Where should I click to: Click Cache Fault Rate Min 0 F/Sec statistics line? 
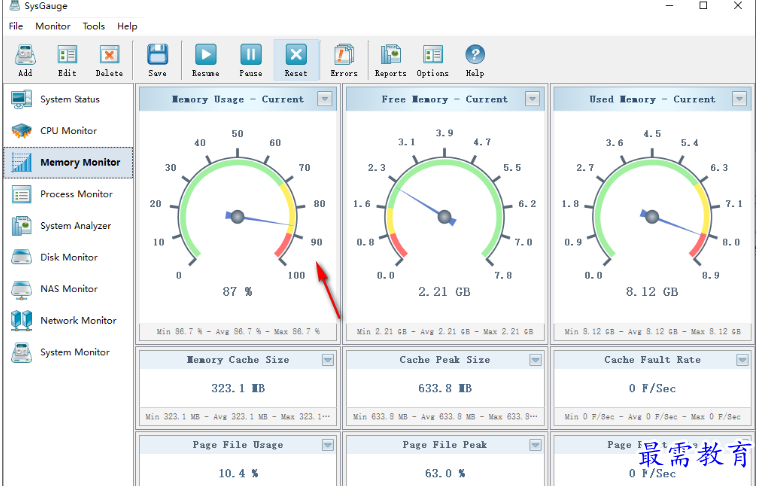[652, 416]
